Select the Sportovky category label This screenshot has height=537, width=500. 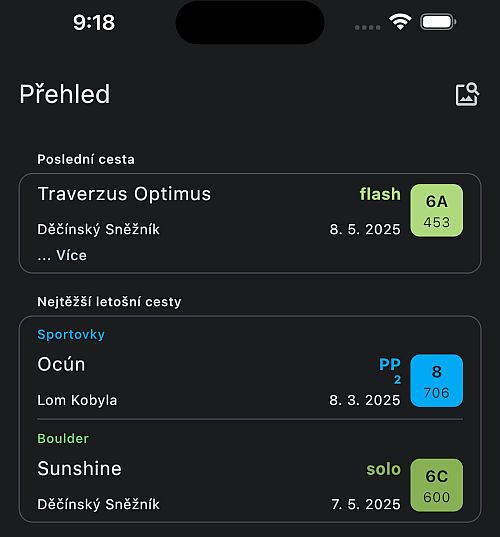pyautogui.click(x=71, y=335)
